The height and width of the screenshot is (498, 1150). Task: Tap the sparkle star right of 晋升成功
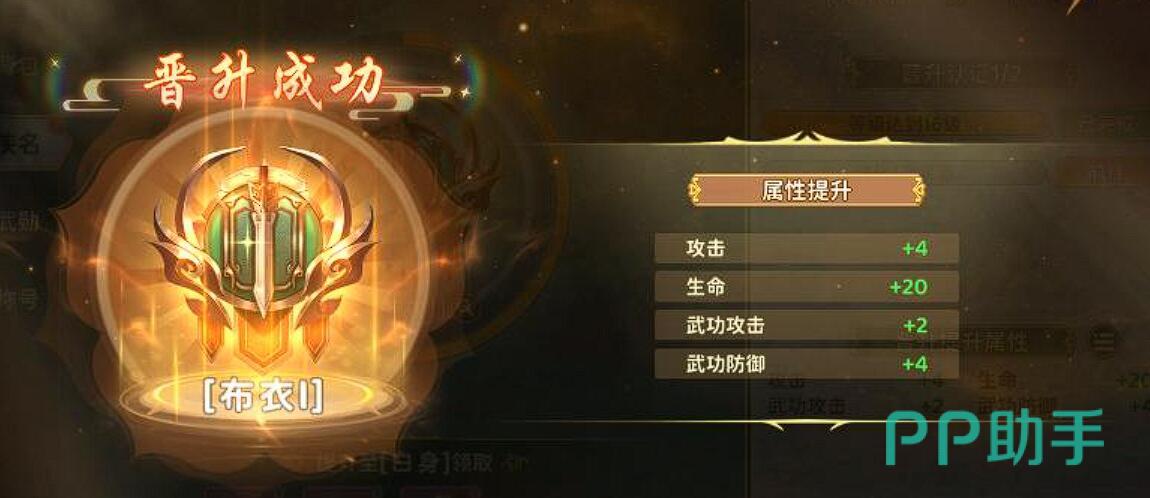(464, 92)
